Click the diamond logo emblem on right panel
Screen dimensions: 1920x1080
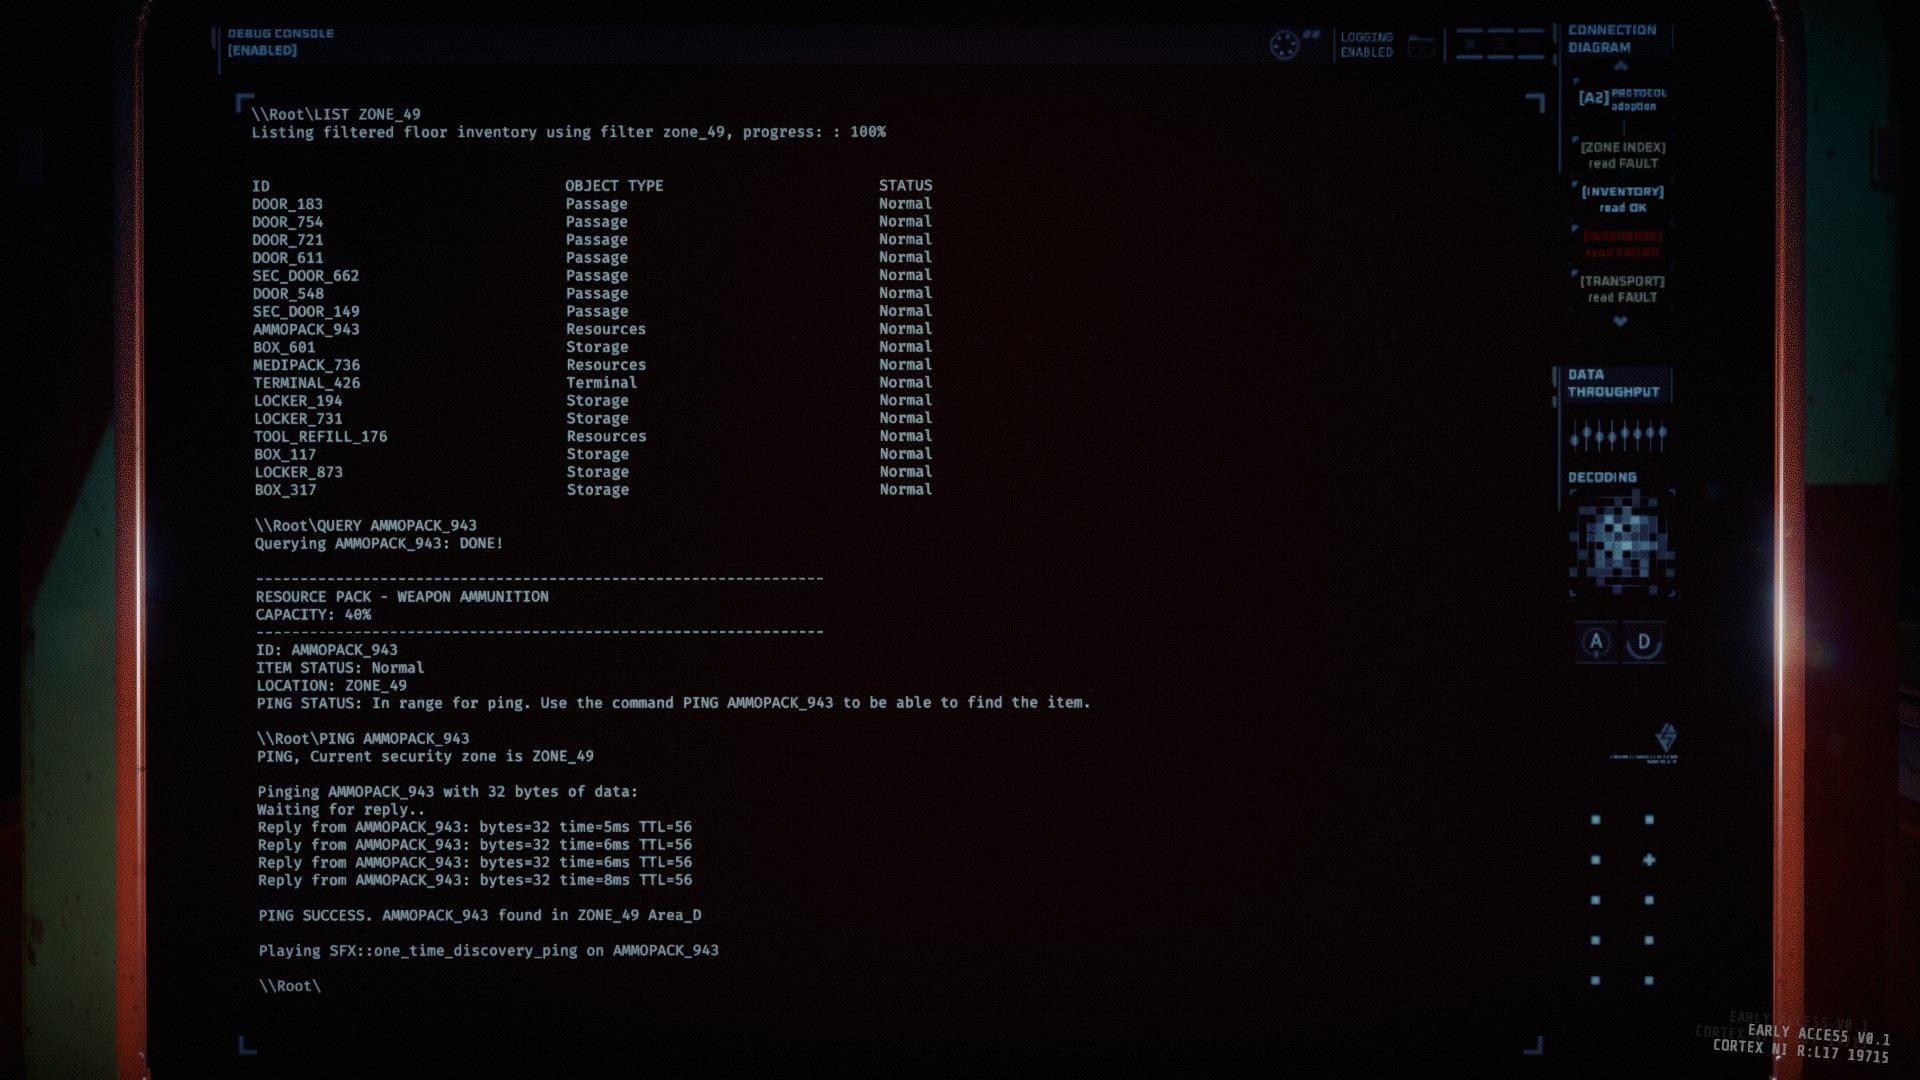point(1665,738)
